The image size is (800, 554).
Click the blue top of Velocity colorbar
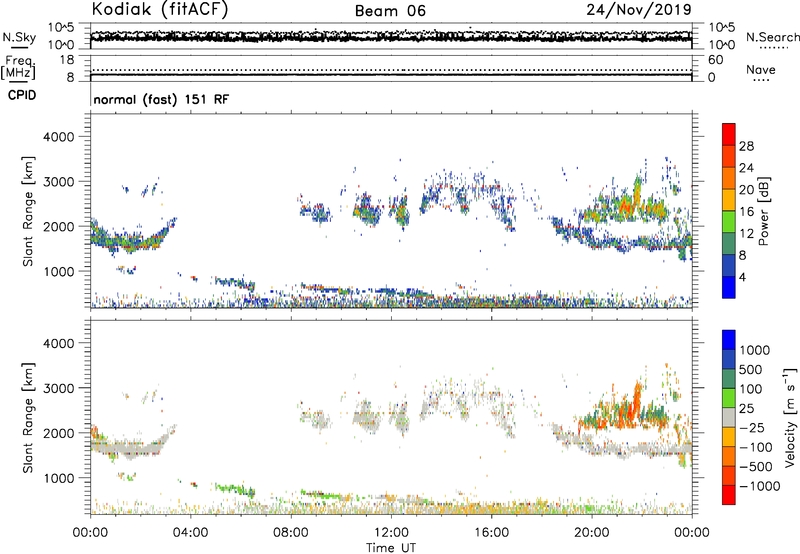point(729,340)
